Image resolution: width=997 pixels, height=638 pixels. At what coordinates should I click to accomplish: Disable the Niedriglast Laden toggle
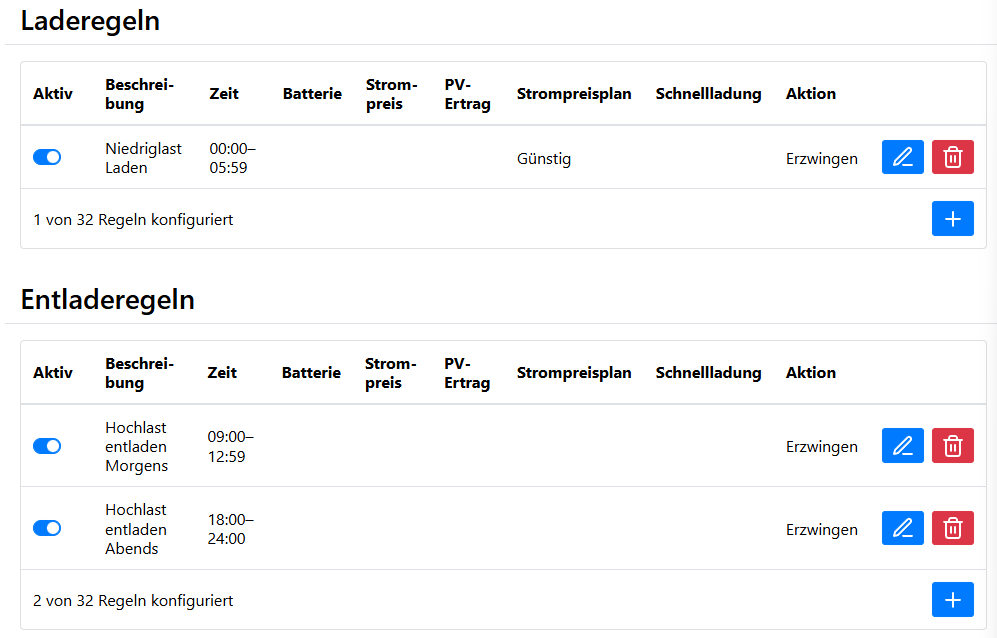(47, 157)
